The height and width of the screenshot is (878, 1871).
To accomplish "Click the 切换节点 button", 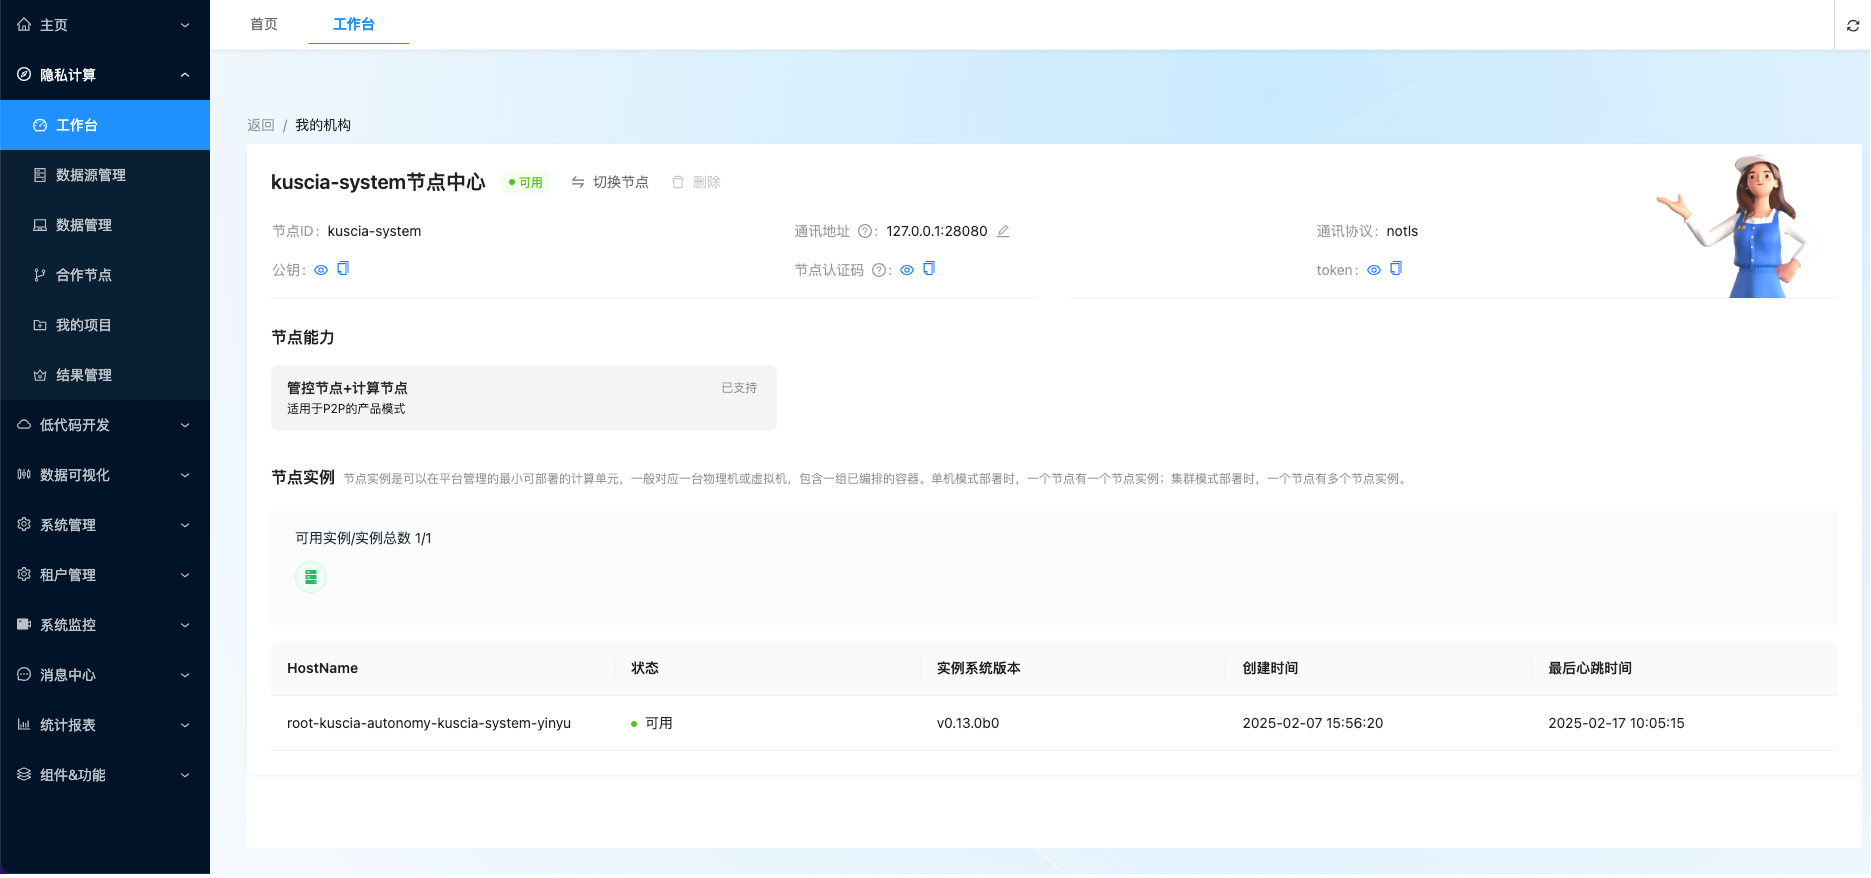I will coord(610,182).
